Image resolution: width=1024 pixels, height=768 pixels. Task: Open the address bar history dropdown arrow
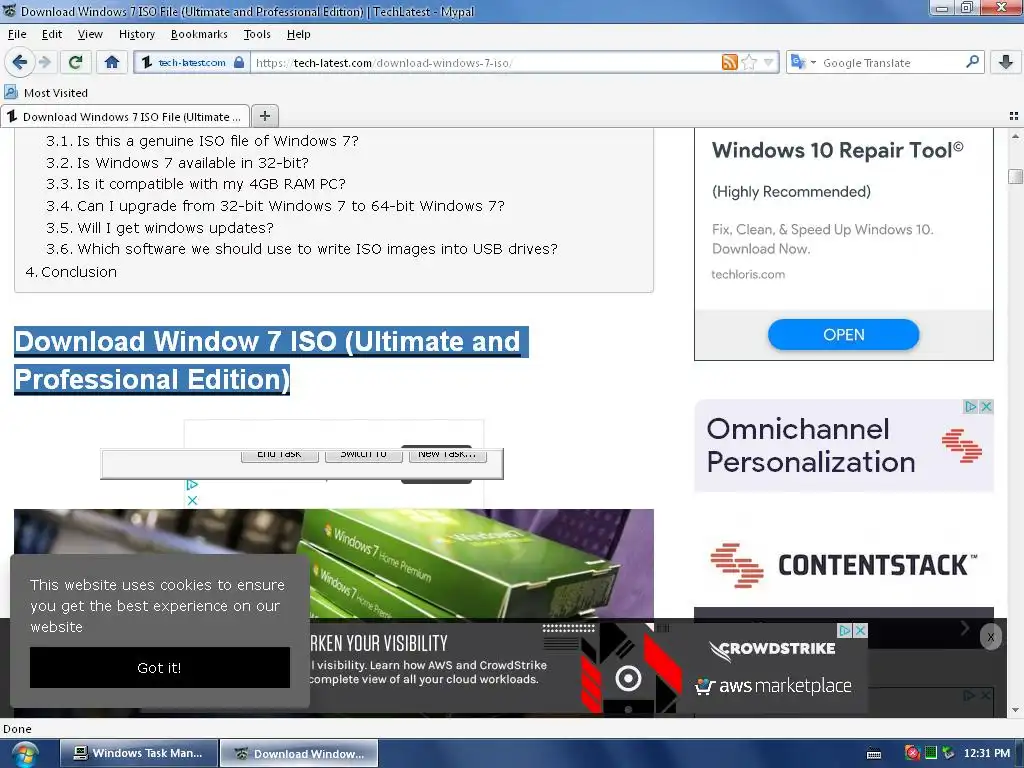pyautogui.click(x=769, y=63)
